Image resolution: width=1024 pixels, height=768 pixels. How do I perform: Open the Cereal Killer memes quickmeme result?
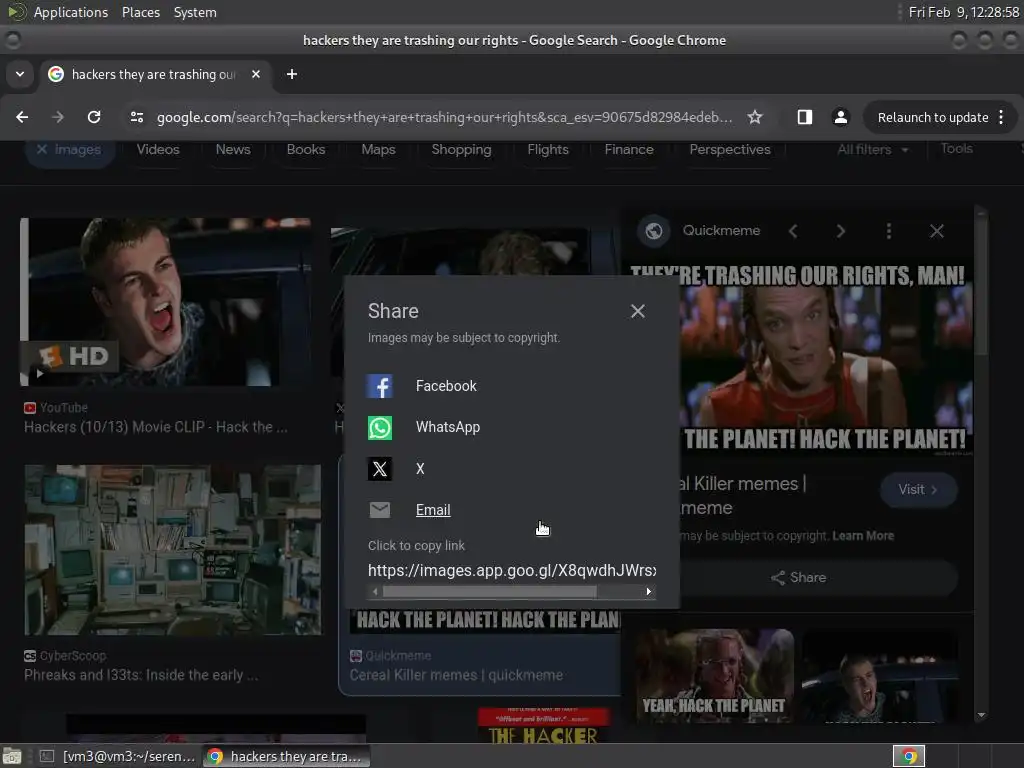click(456, 675)
